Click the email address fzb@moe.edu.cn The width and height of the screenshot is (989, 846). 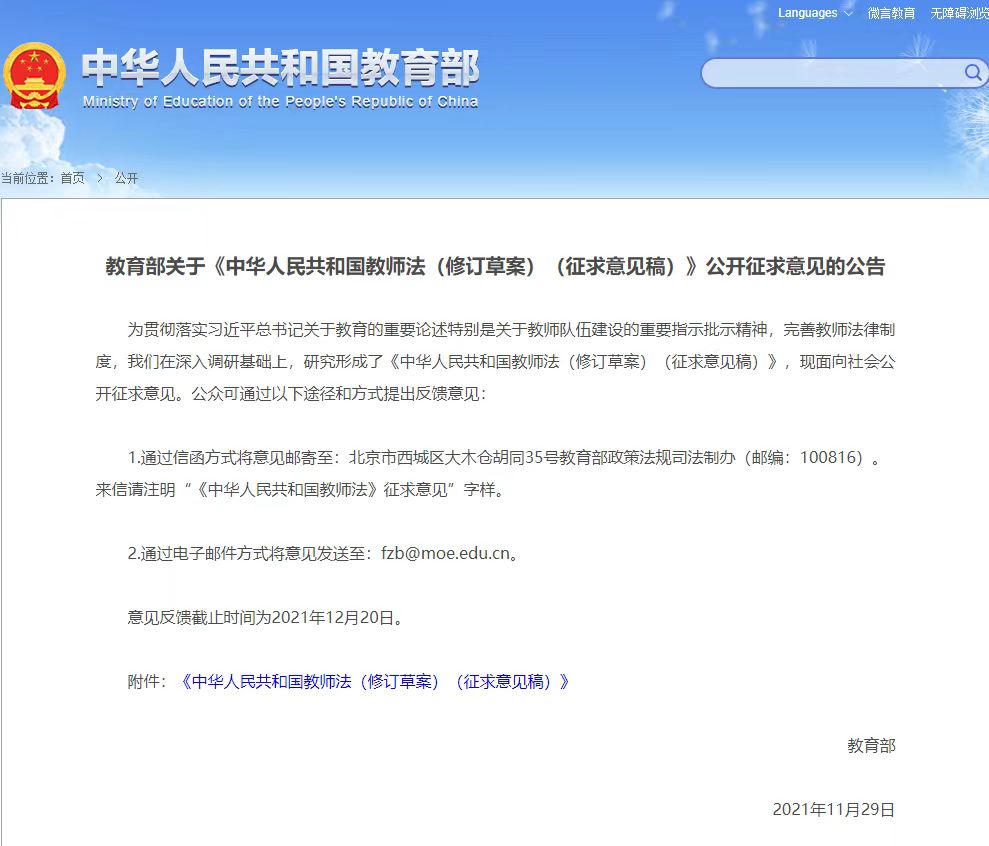tap(445, 553)
